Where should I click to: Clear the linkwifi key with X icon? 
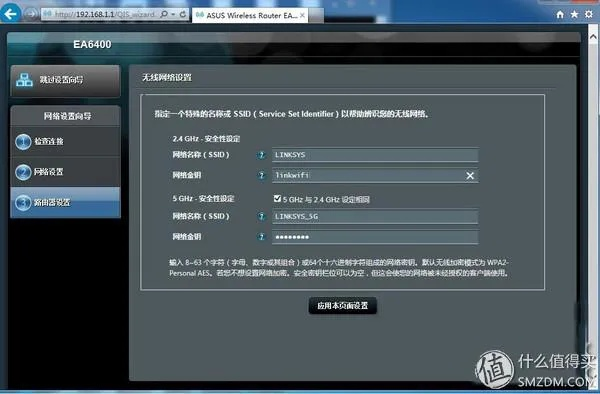470,176
